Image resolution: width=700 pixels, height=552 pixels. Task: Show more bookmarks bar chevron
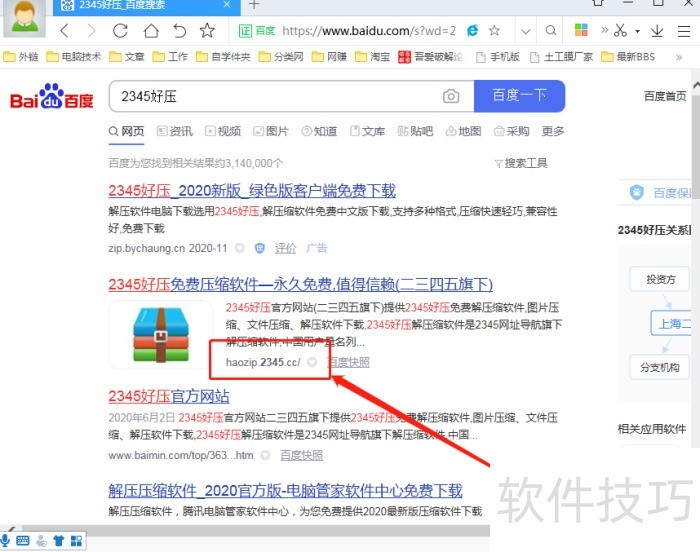coord(679,57)
